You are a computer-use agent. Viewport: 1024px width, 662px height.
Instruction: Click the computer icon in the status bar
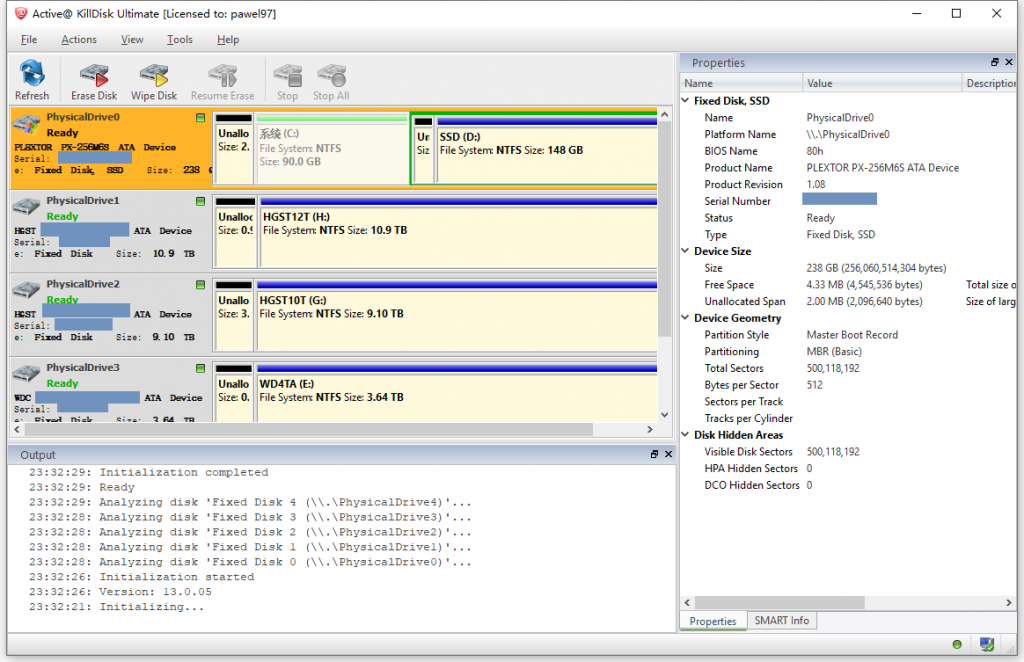(x=986, y=644)
